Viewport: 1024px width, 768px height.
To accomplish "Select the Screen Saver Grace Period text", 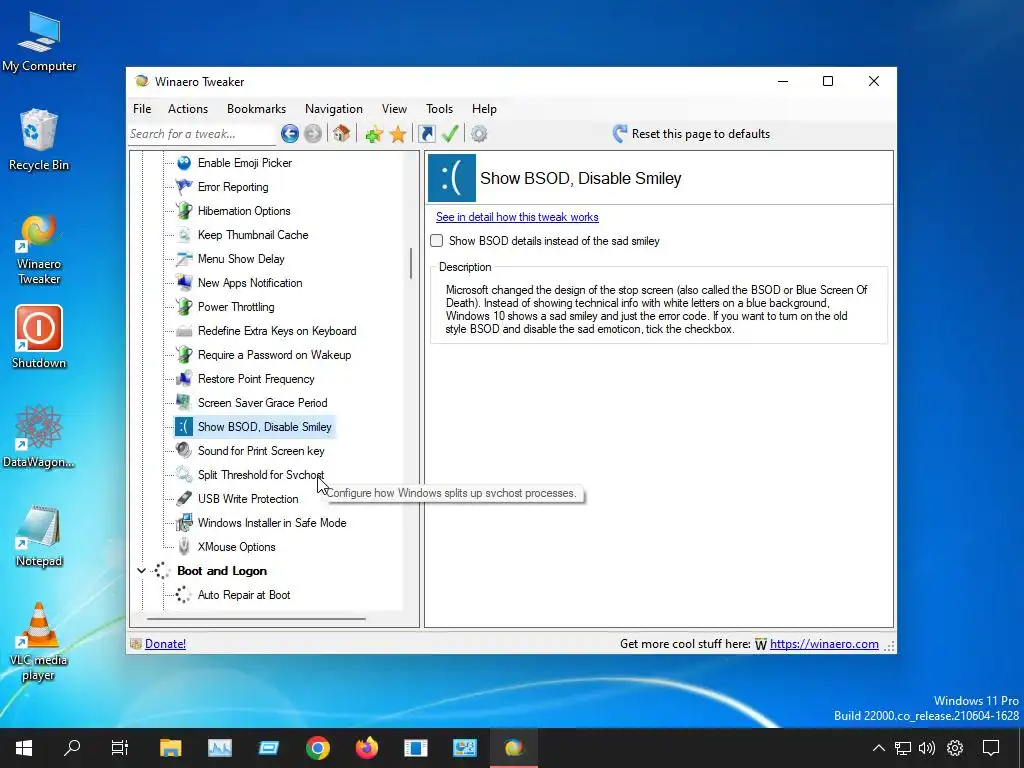I will pyautogui.click(x=263, y=403).
